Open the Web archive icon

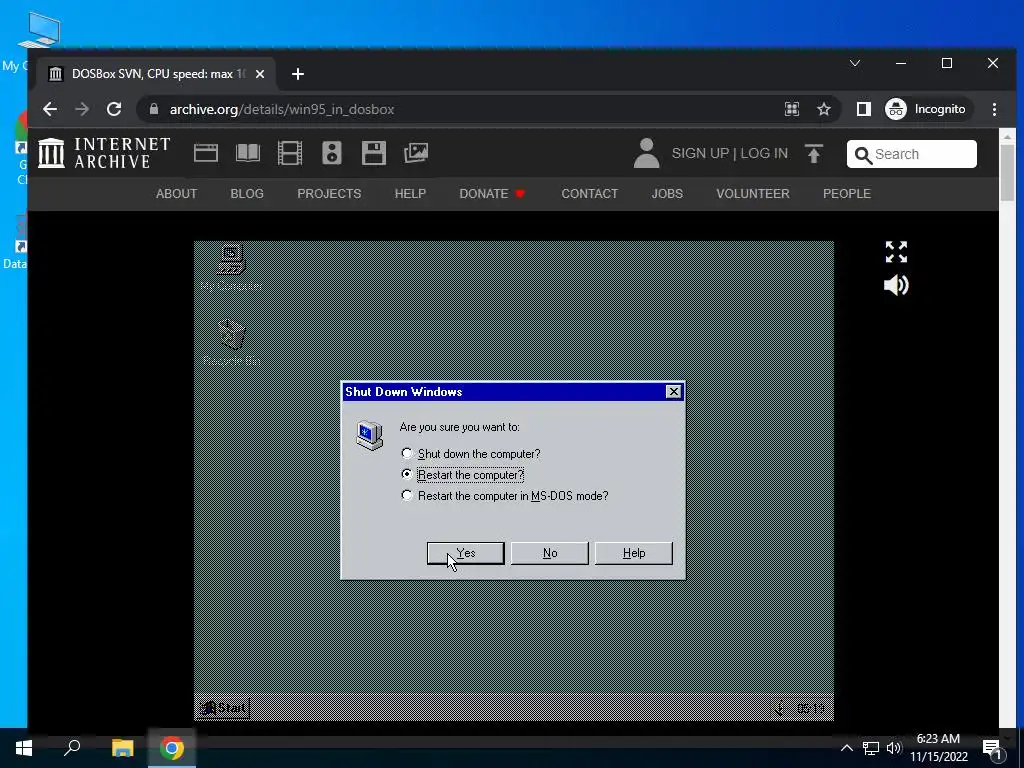pyautogui.click(x=206, y=153)
